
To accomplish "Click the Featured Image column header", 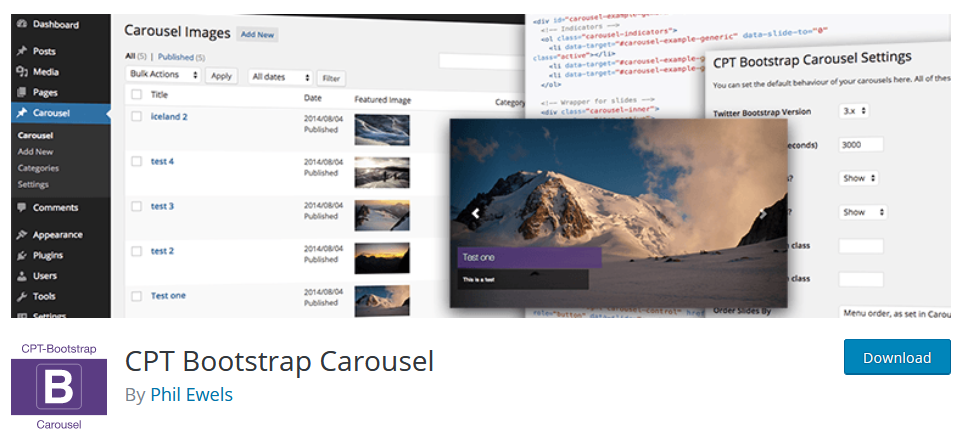I will pyautogui.click(x=383, y=100).
